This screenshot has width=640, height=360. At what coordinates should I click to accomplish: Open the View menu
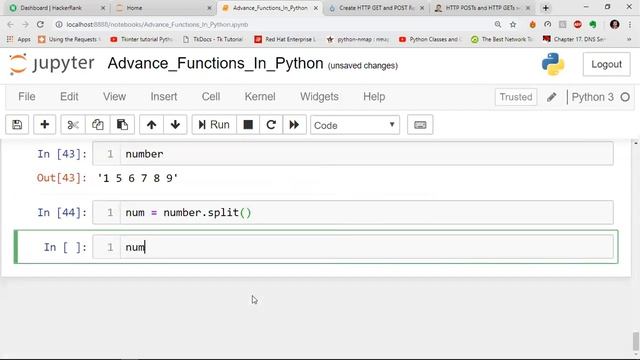coord(114,97)
